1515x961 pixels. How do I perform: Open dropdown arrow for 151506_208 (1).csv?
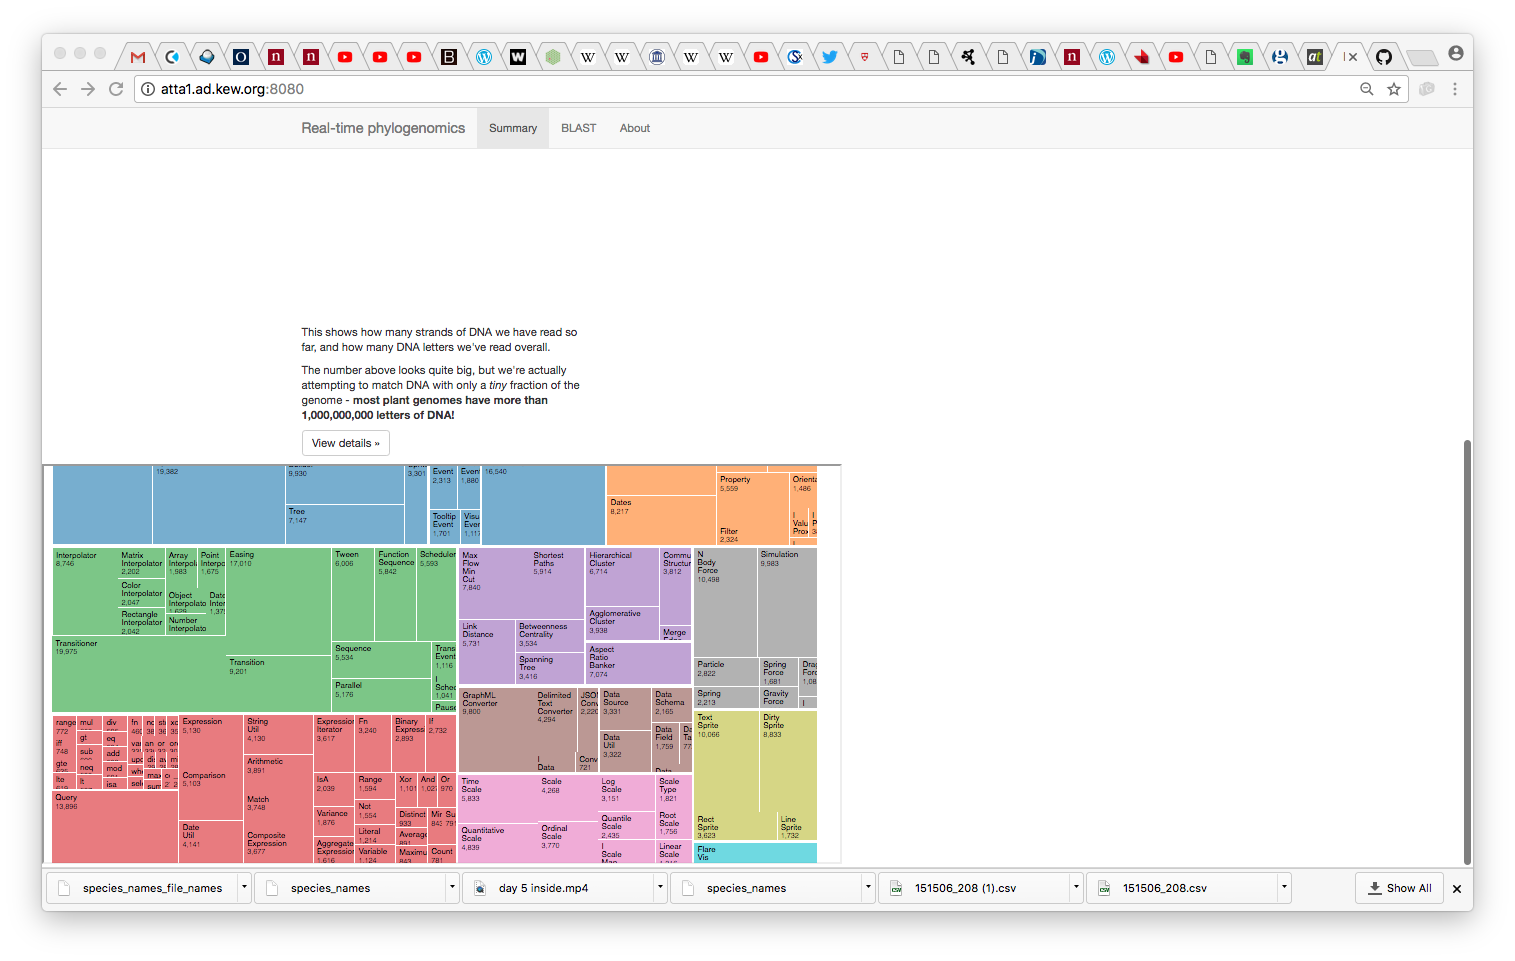tap(1076, 887)
